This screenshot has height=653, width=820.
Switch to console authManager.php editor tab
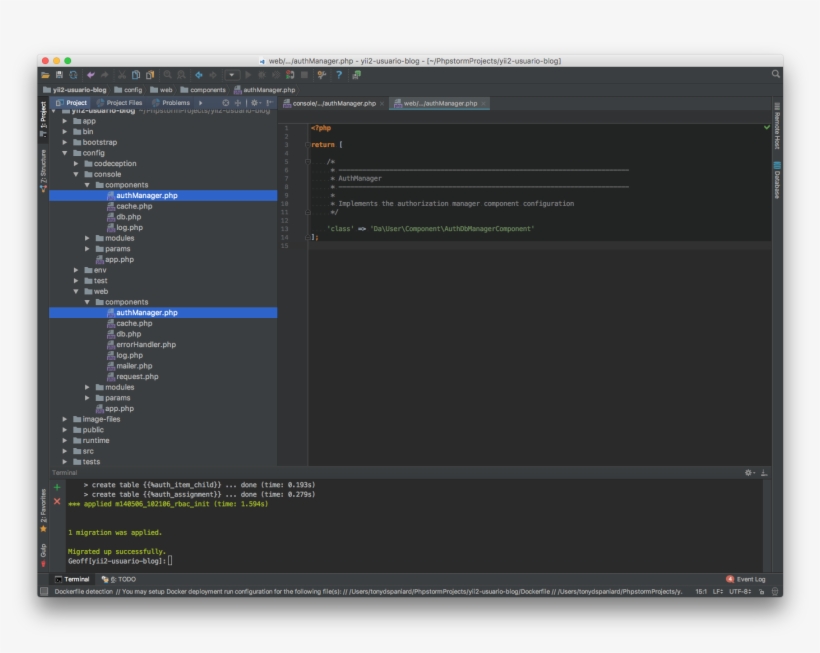[x=333, y=103]
